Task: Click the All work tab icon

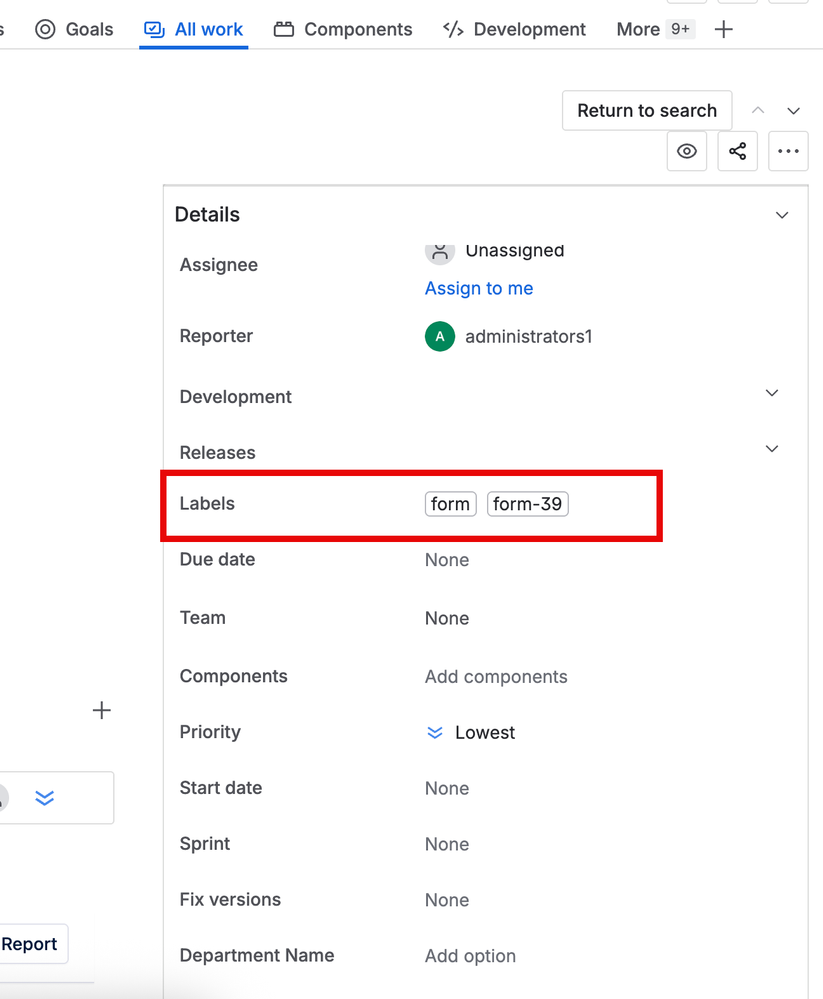Action: (154, 29)
